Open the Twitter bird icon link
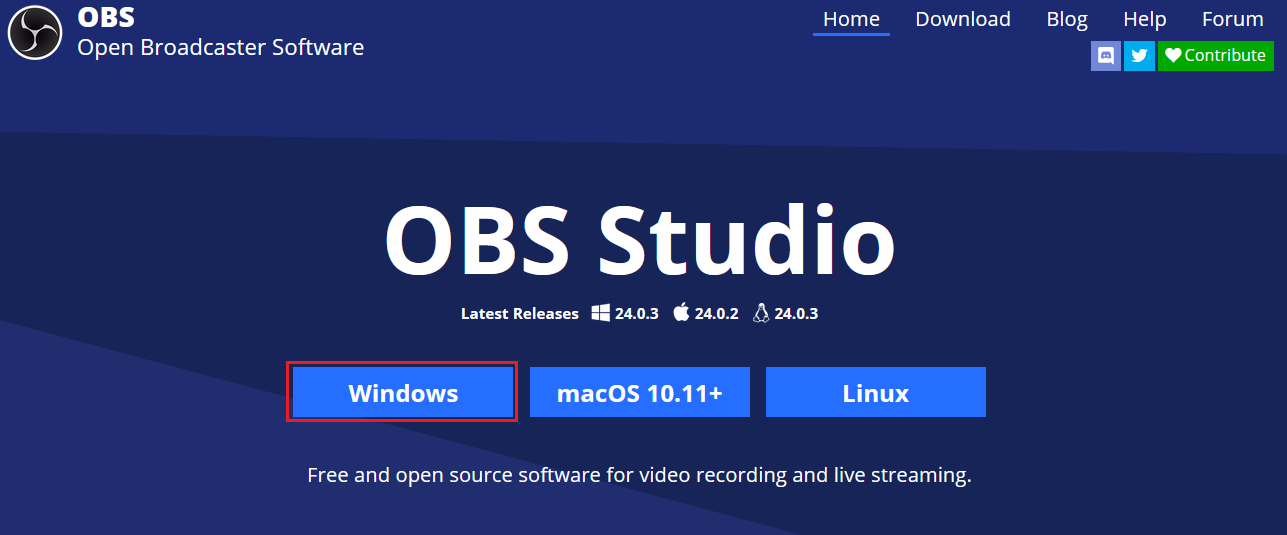Viewport: 1287px width, 535px height. pos(1138,56)
